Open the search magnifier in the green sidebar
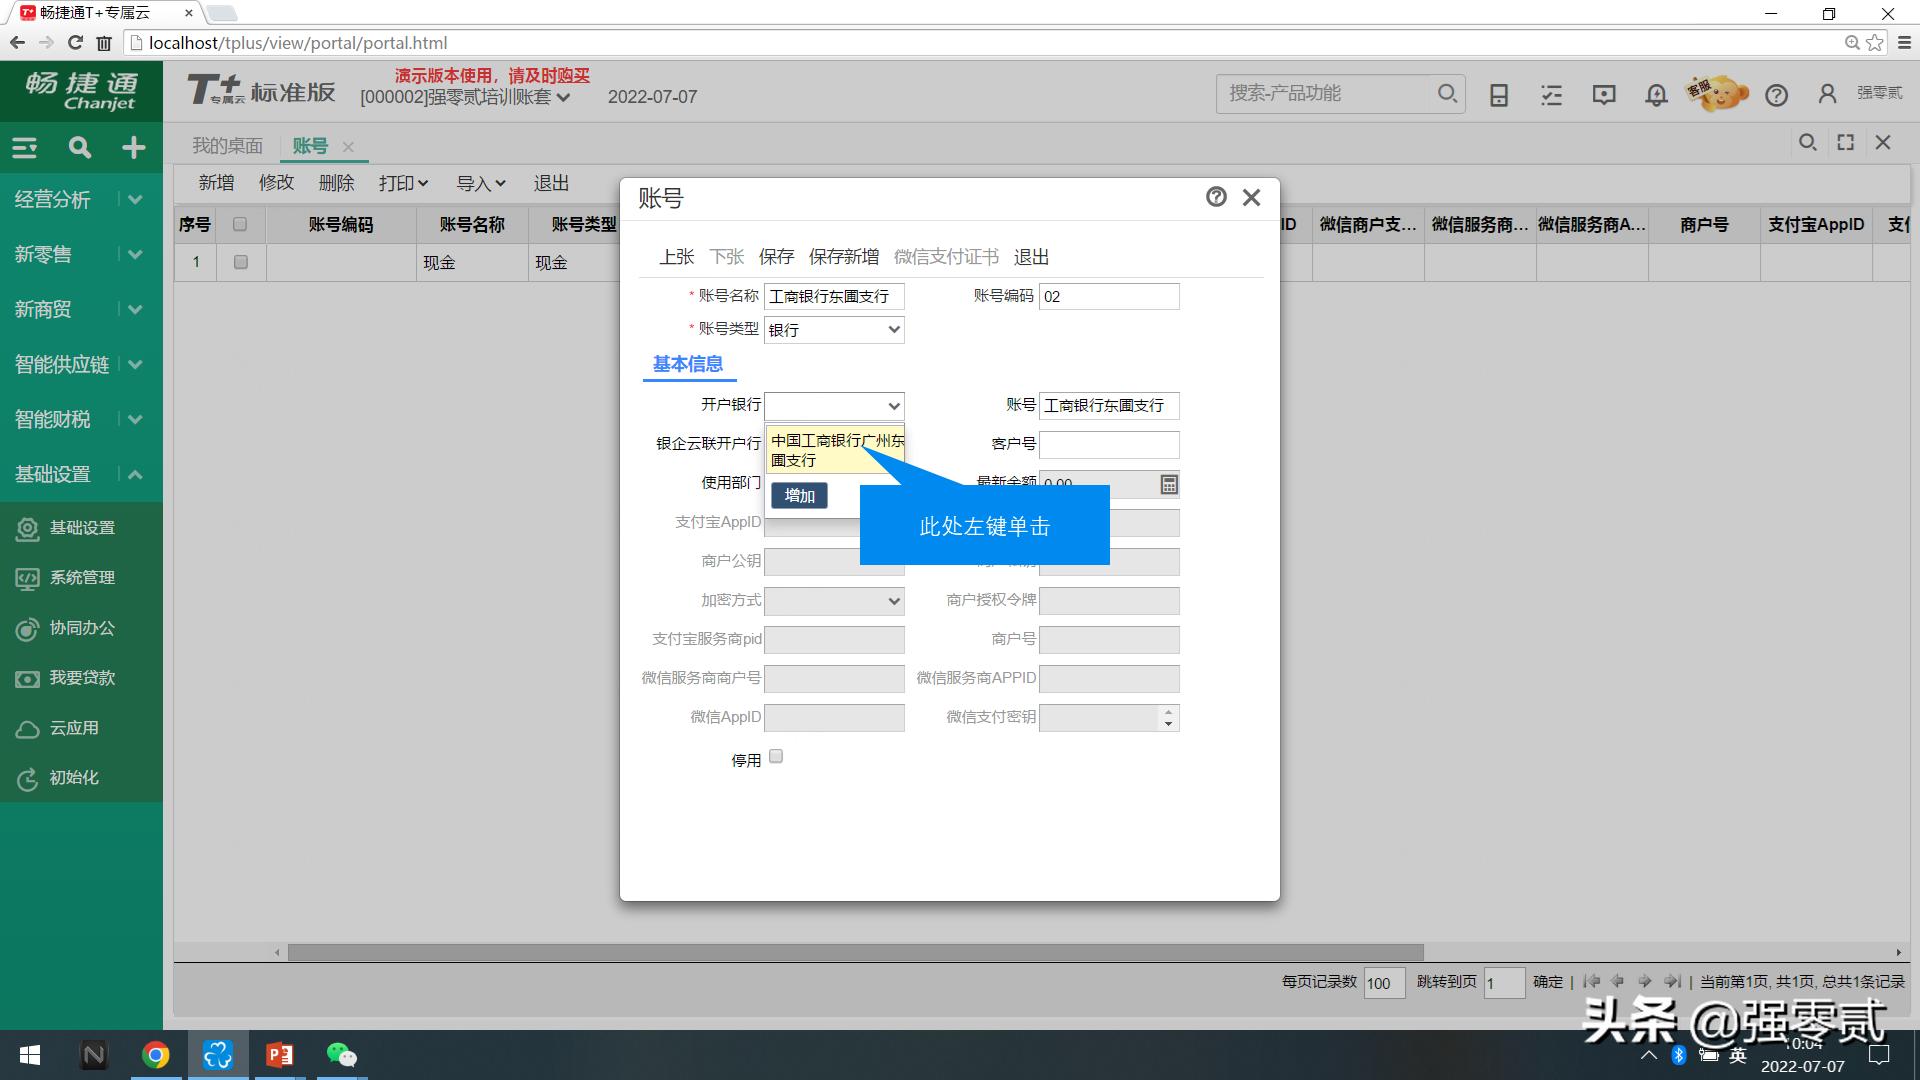 click(x=79, y=147)
